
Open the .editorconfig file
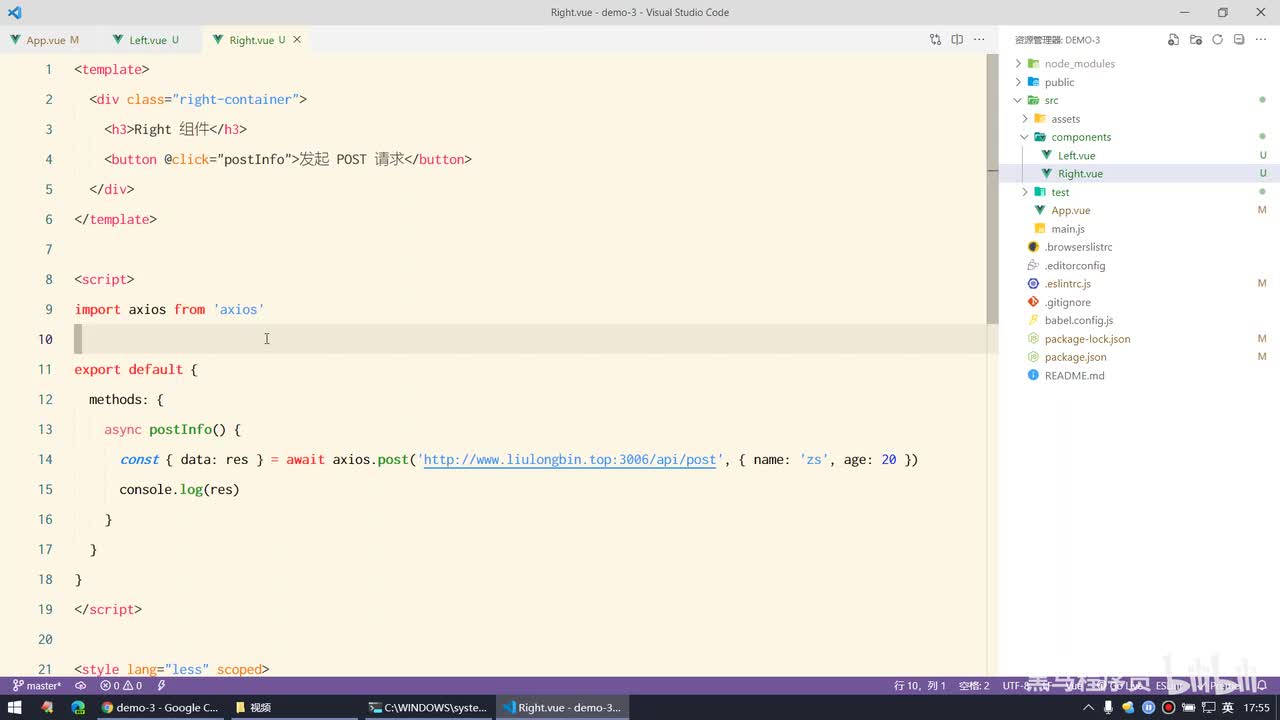click(1075, 265)
